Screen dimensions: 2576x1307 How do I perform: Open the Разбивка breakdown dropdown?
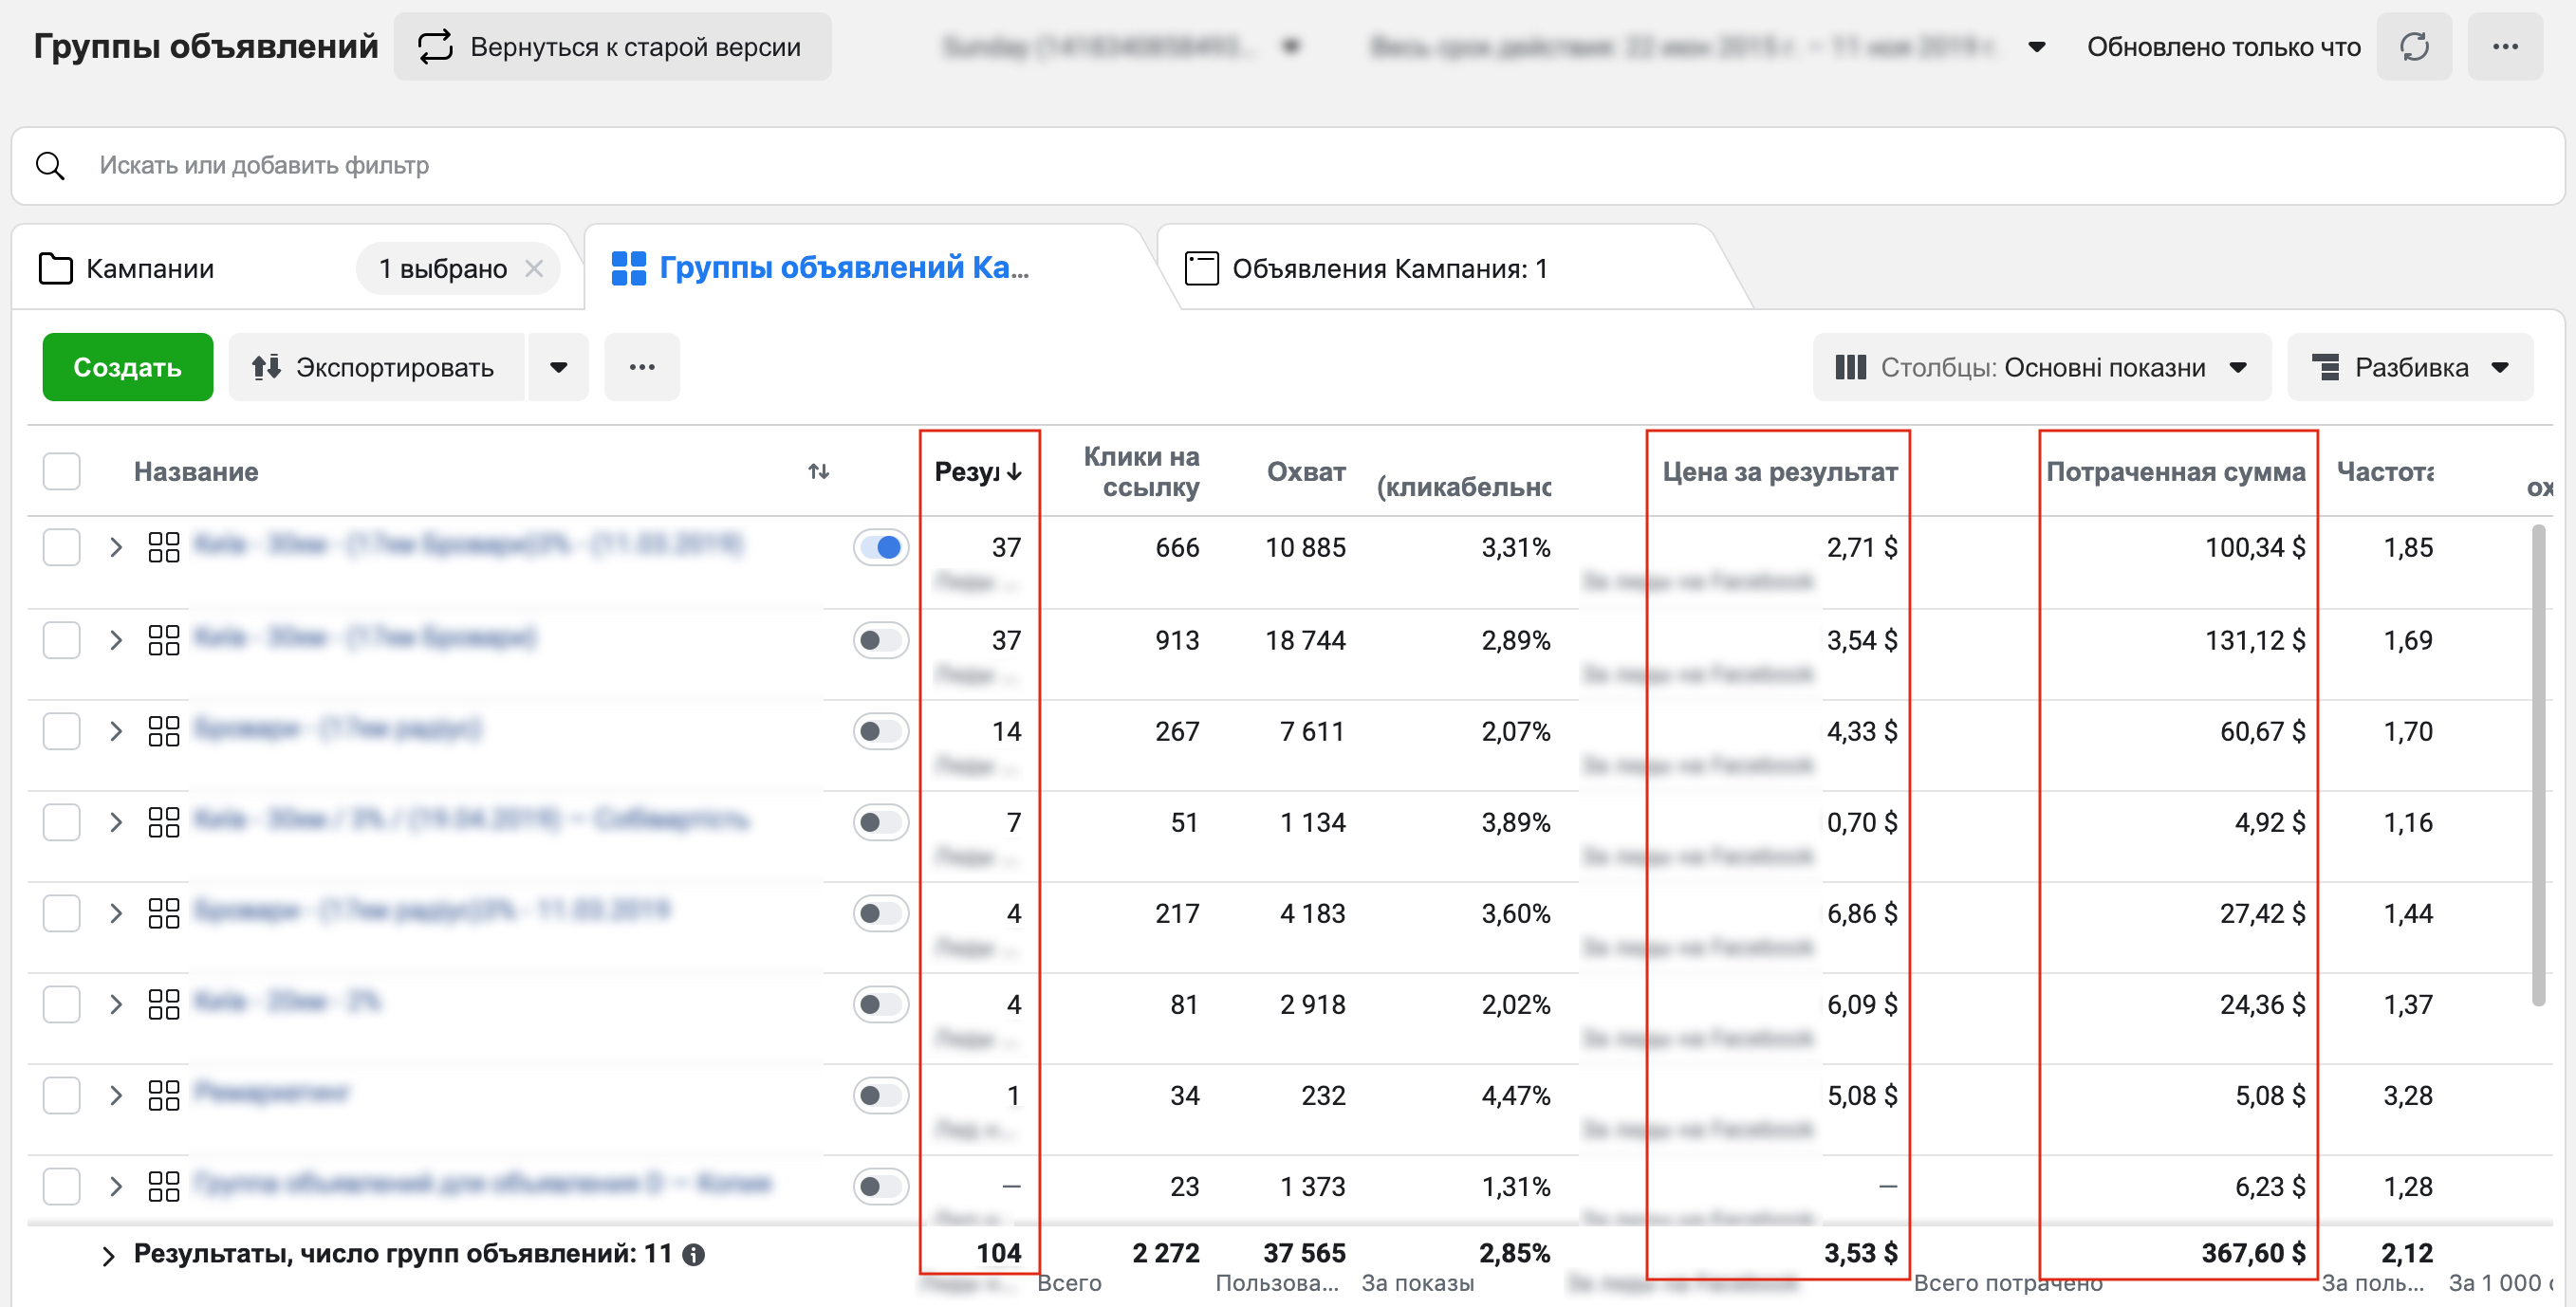coord(2410,367)
